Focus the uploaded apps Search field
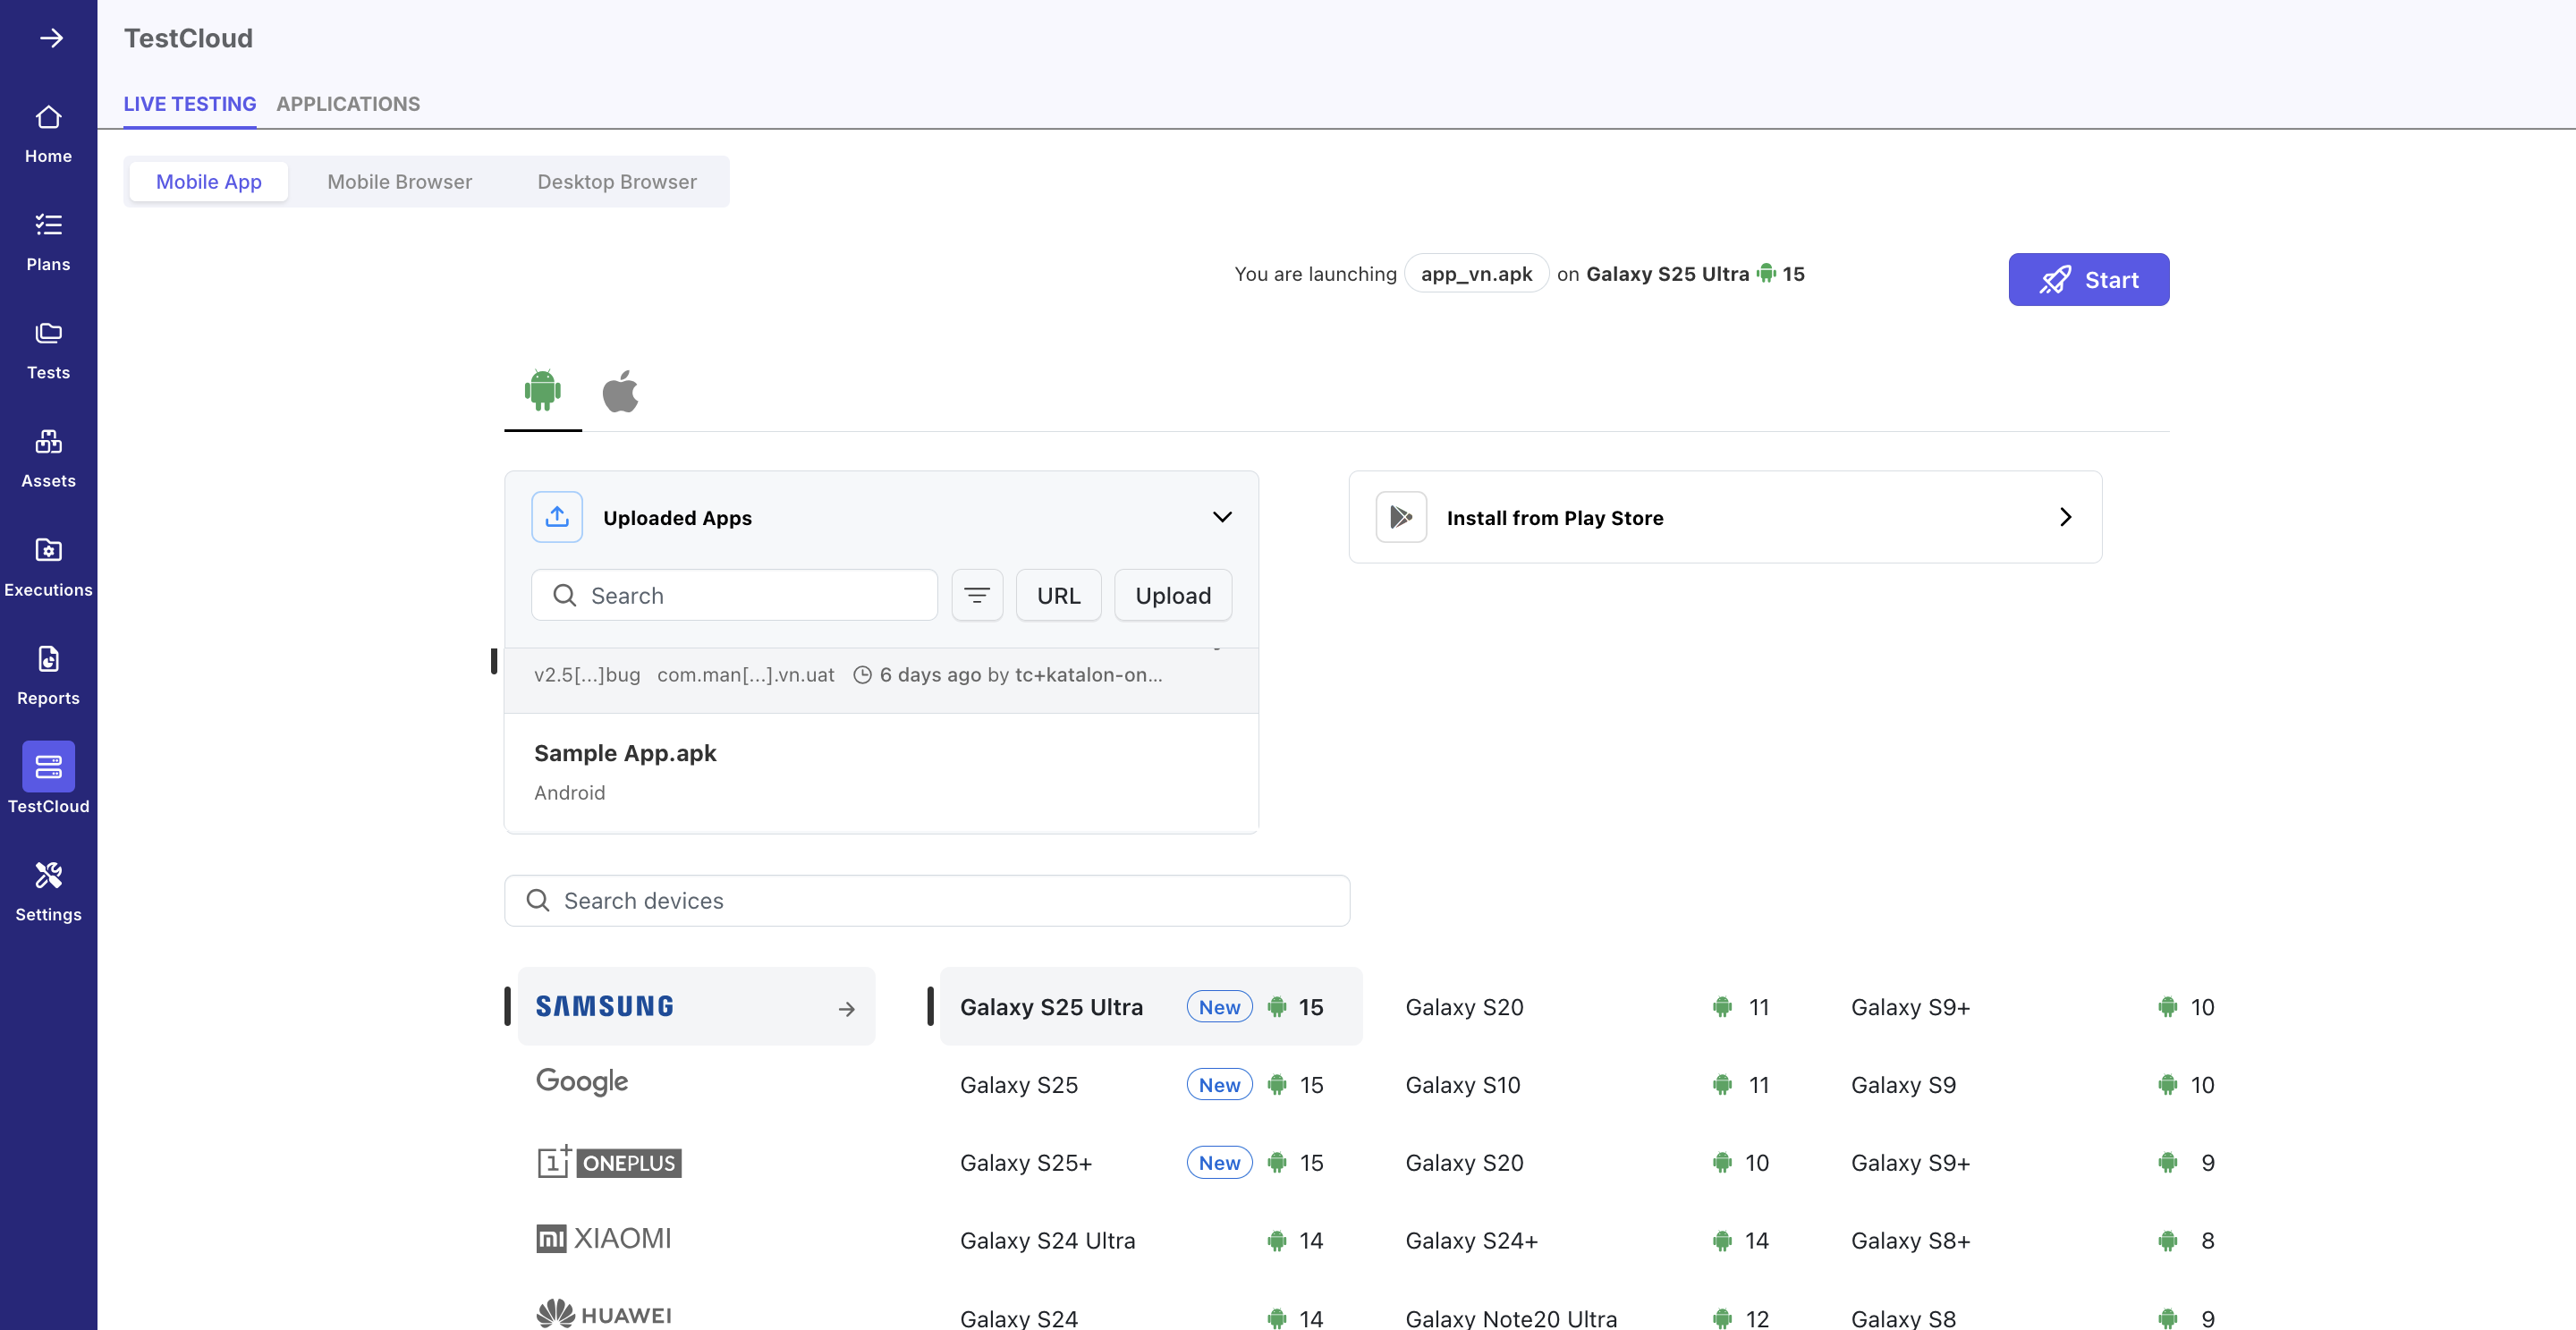The width and height of the screenshot is (2576, 1330). (734, 595)
